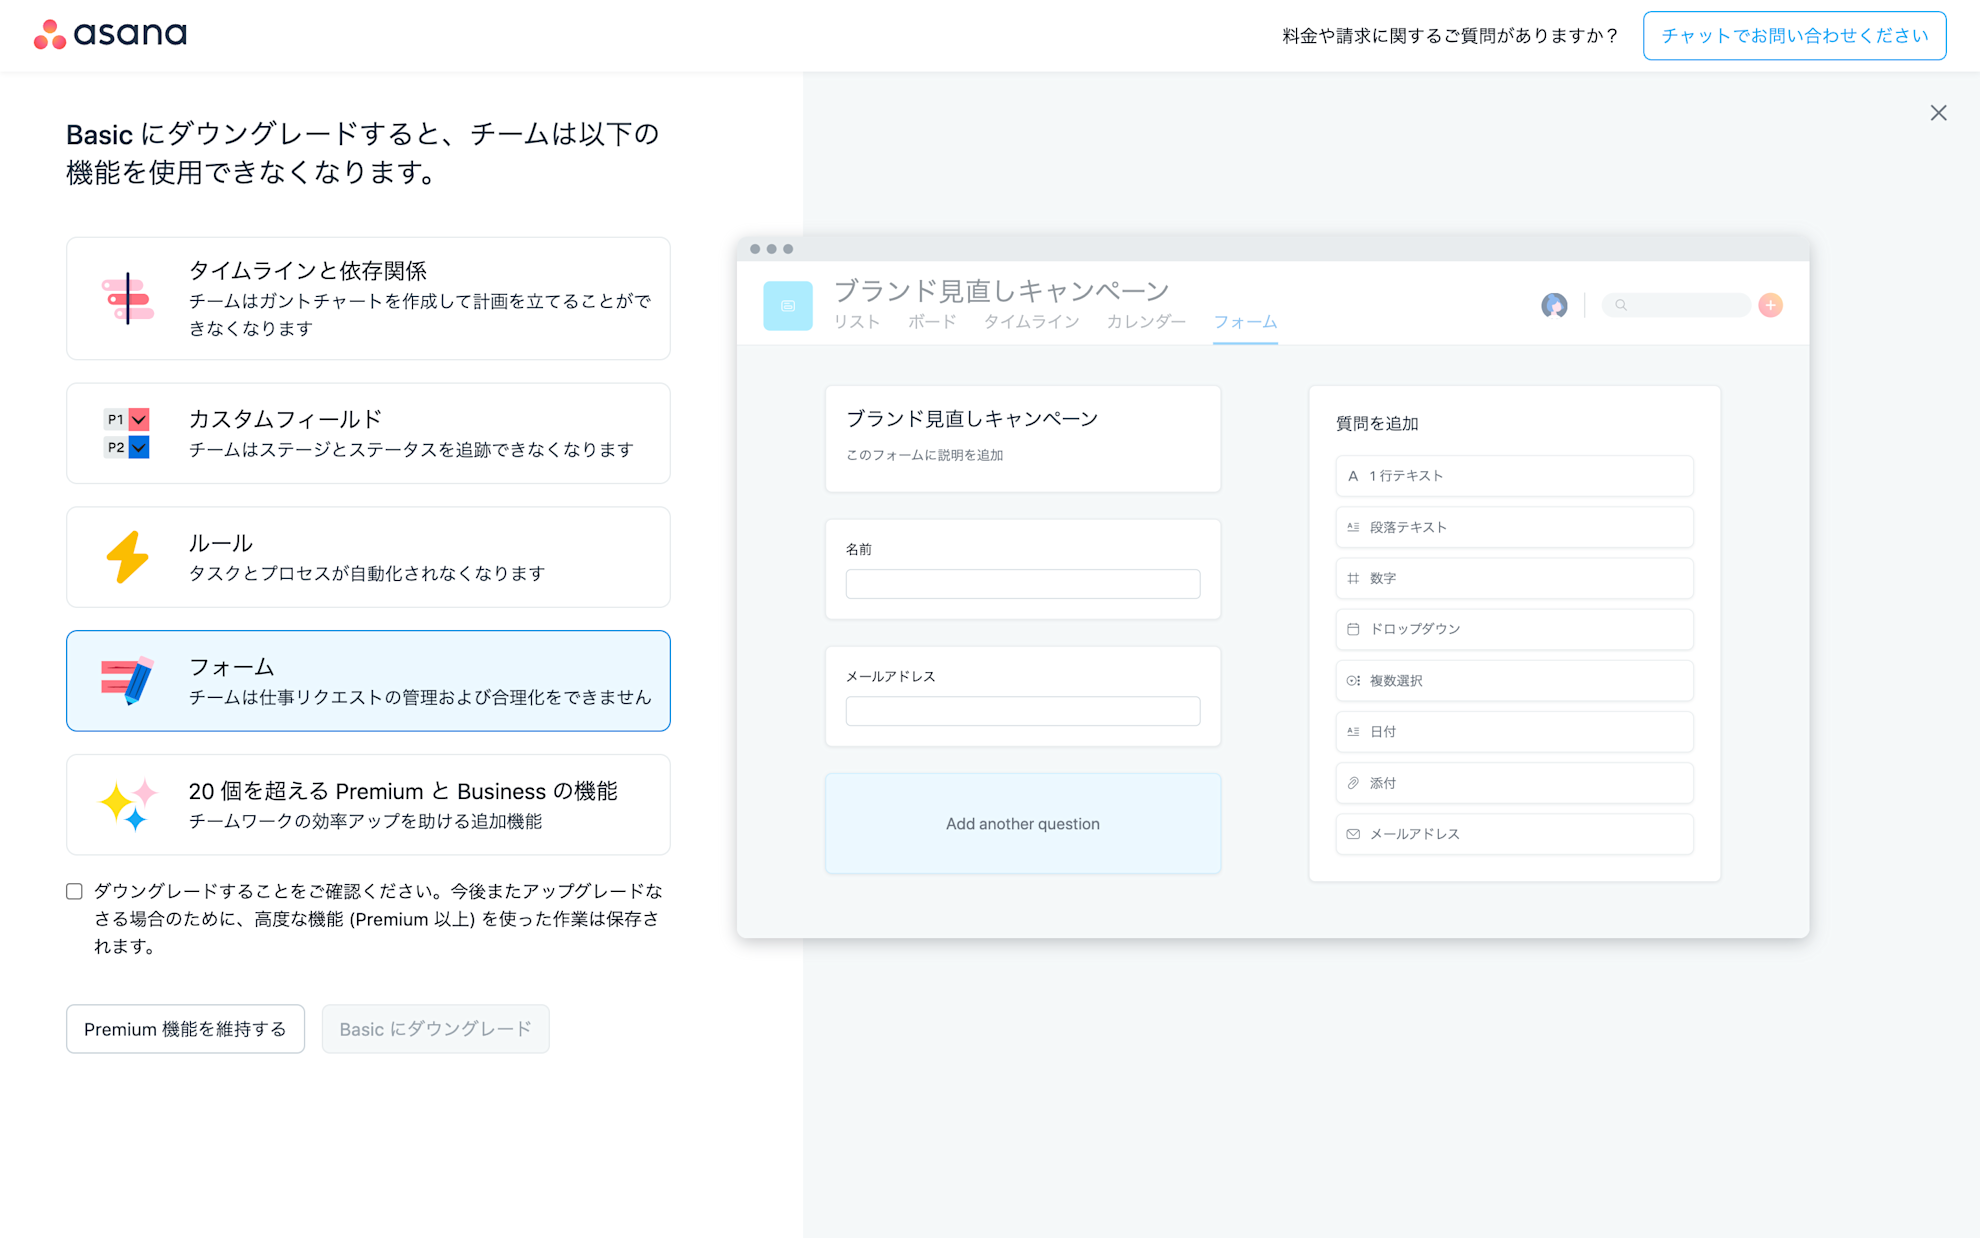Select the リスト tab
The width and height of the screenshot is (1980, 1238).
[857, 322]
